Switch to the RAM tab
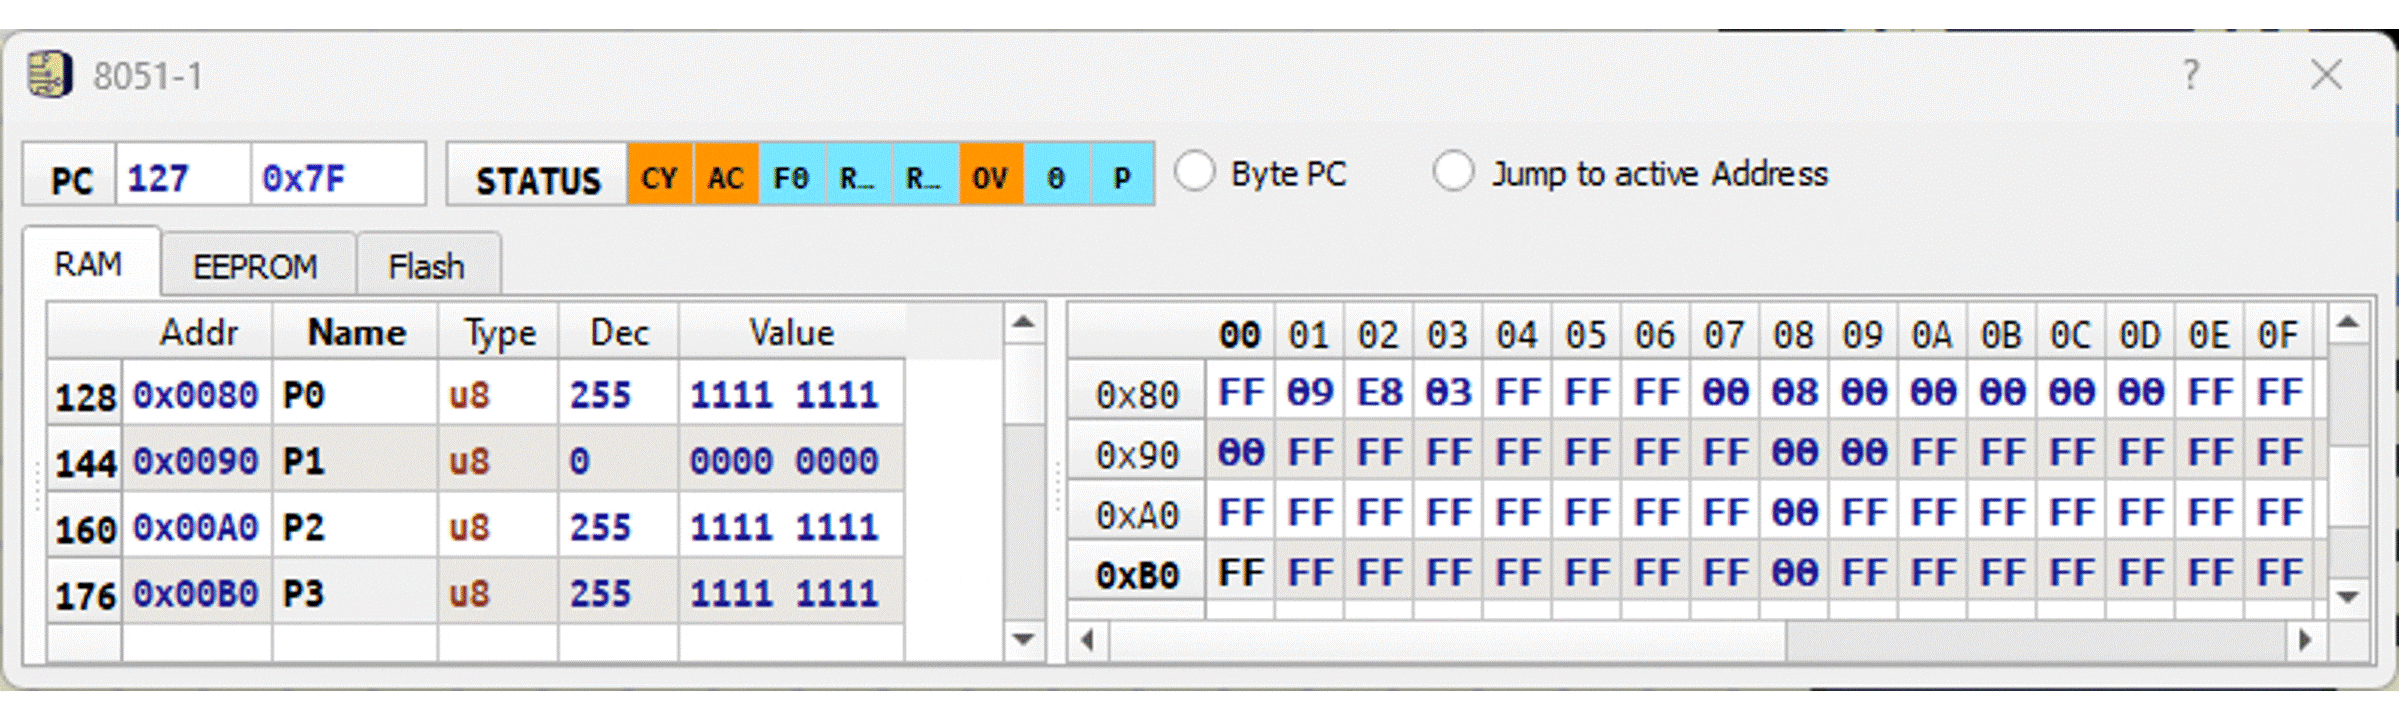Screen dimensions: 2399x720 89,264
